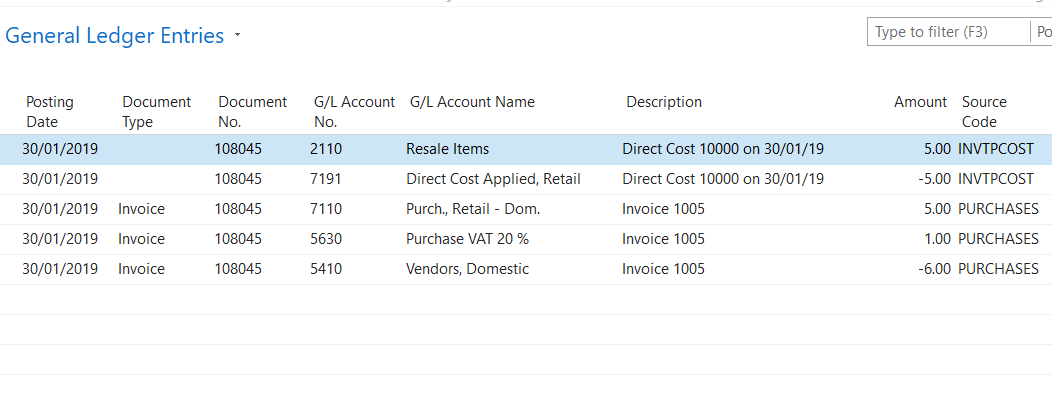
Task: Sort by the Amount column header
Action: (x=920, y=102)
